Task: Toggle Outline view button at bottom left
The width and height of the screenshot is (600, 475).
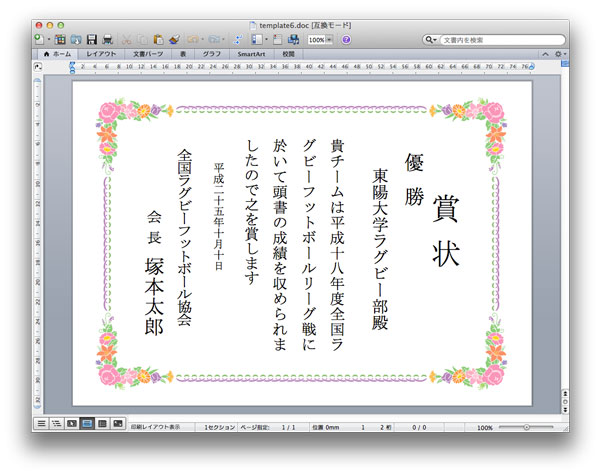Action: pos(56,424)
